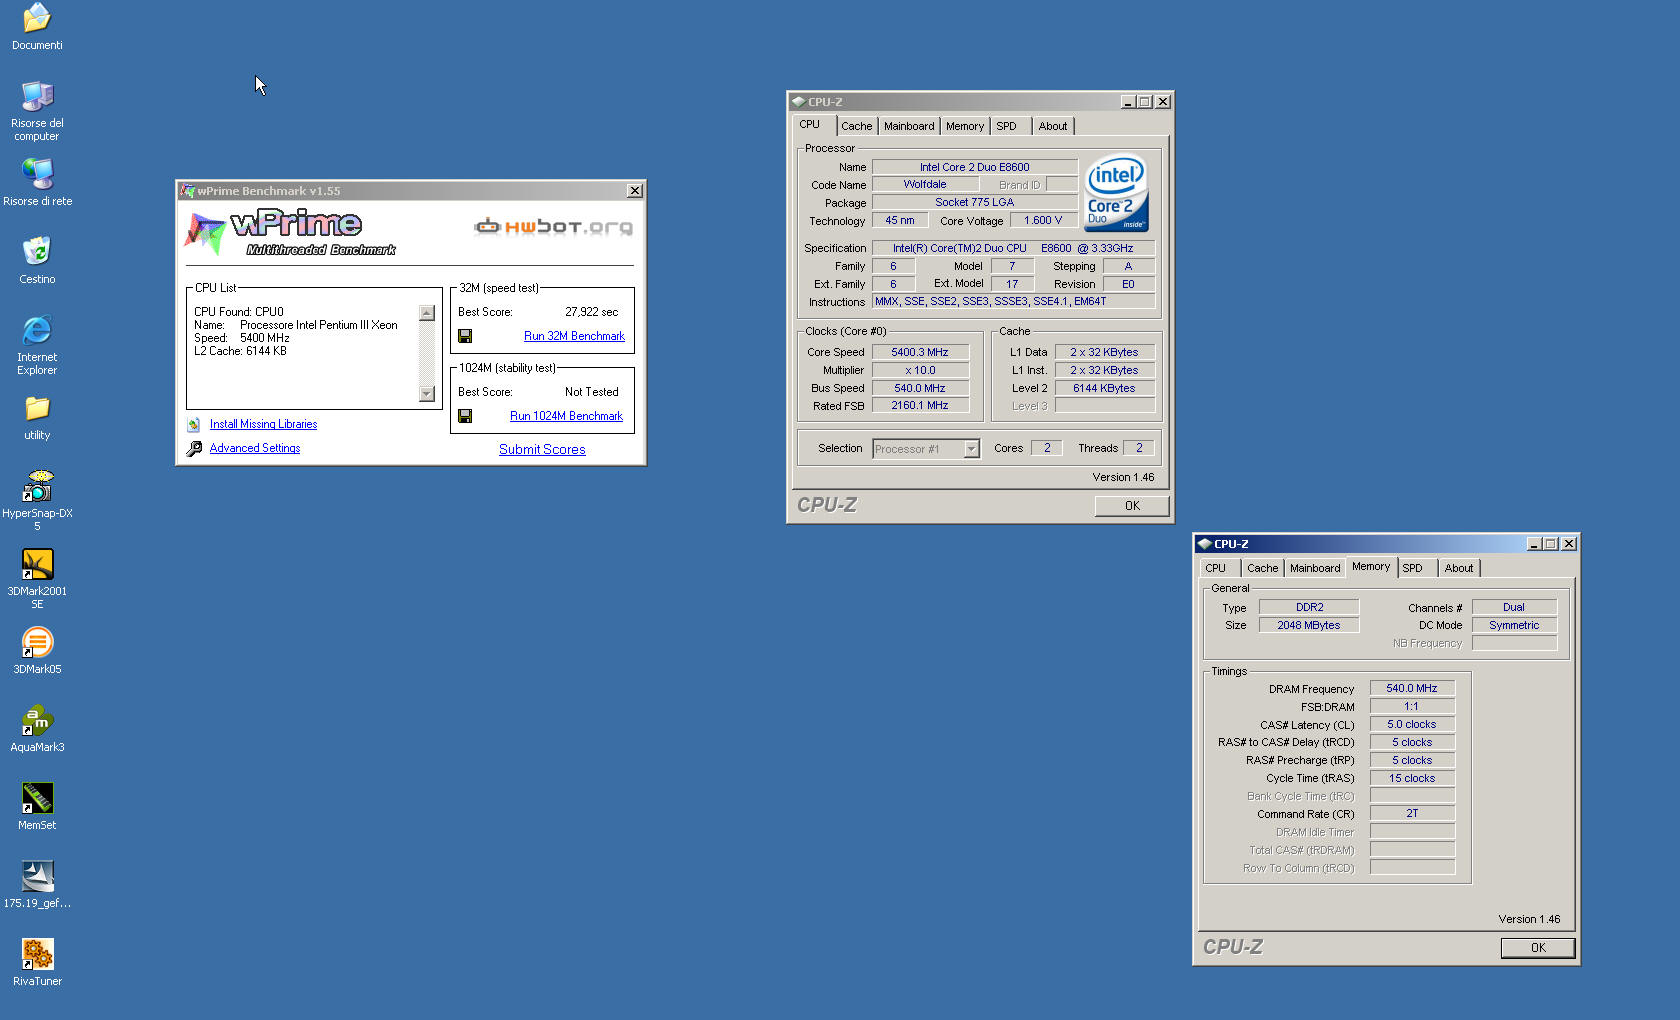
Task: Select Cache tab in Memory window
Action: pos(1262,568)
